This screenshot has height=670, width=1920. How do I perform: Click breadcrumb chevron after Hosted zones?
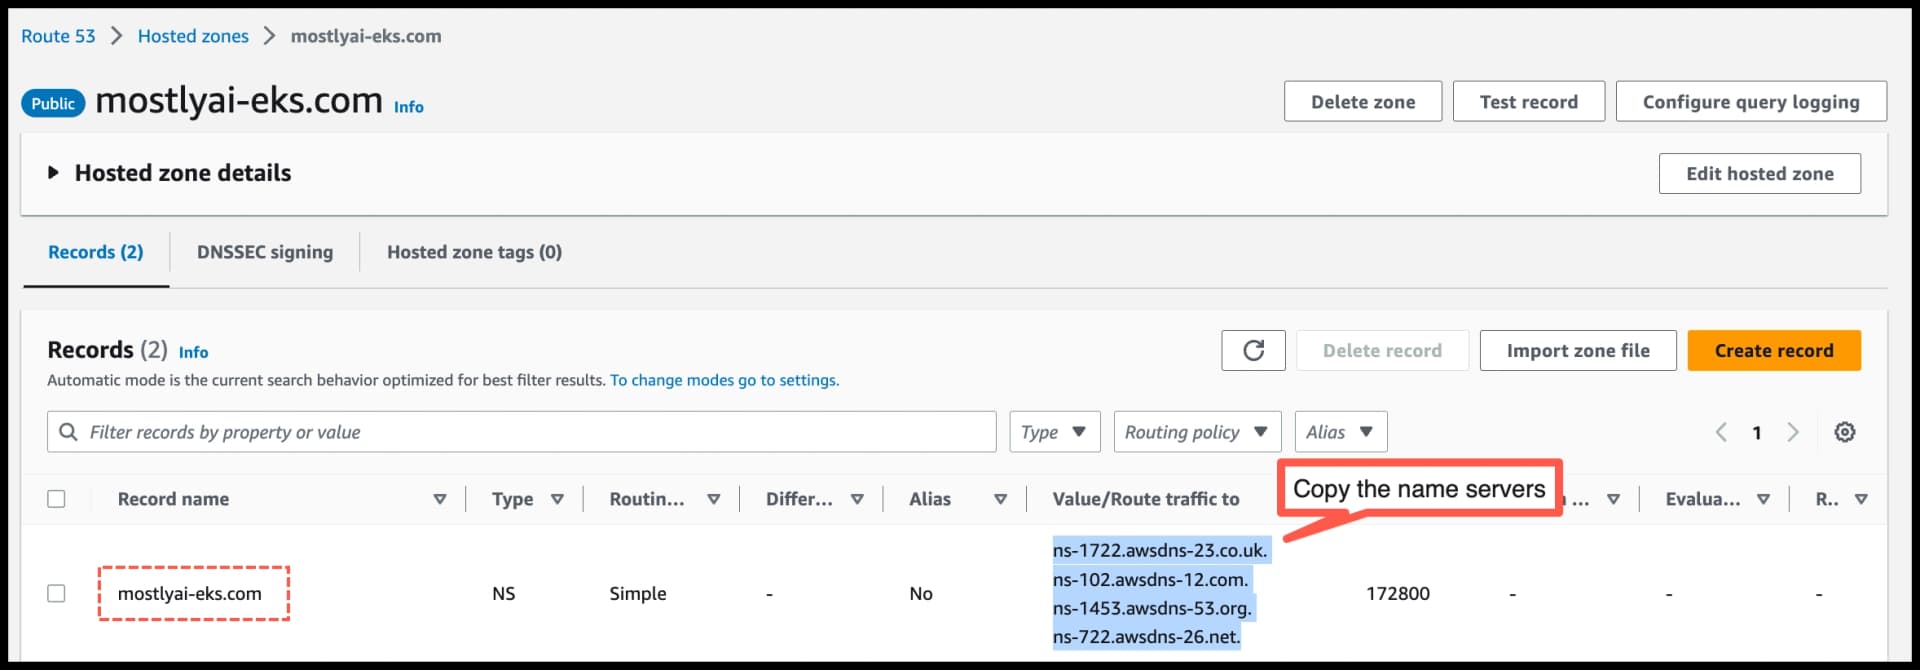pyautogui.click(x=269, y=36)
